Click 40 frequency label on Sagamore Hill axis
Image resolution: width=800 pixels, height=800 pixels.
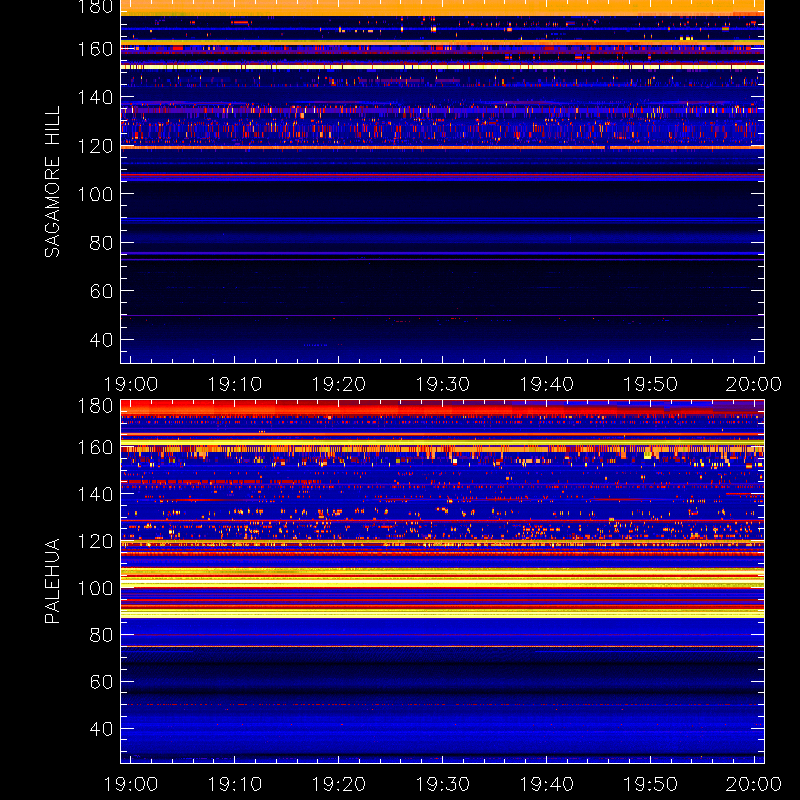point(101,339)
